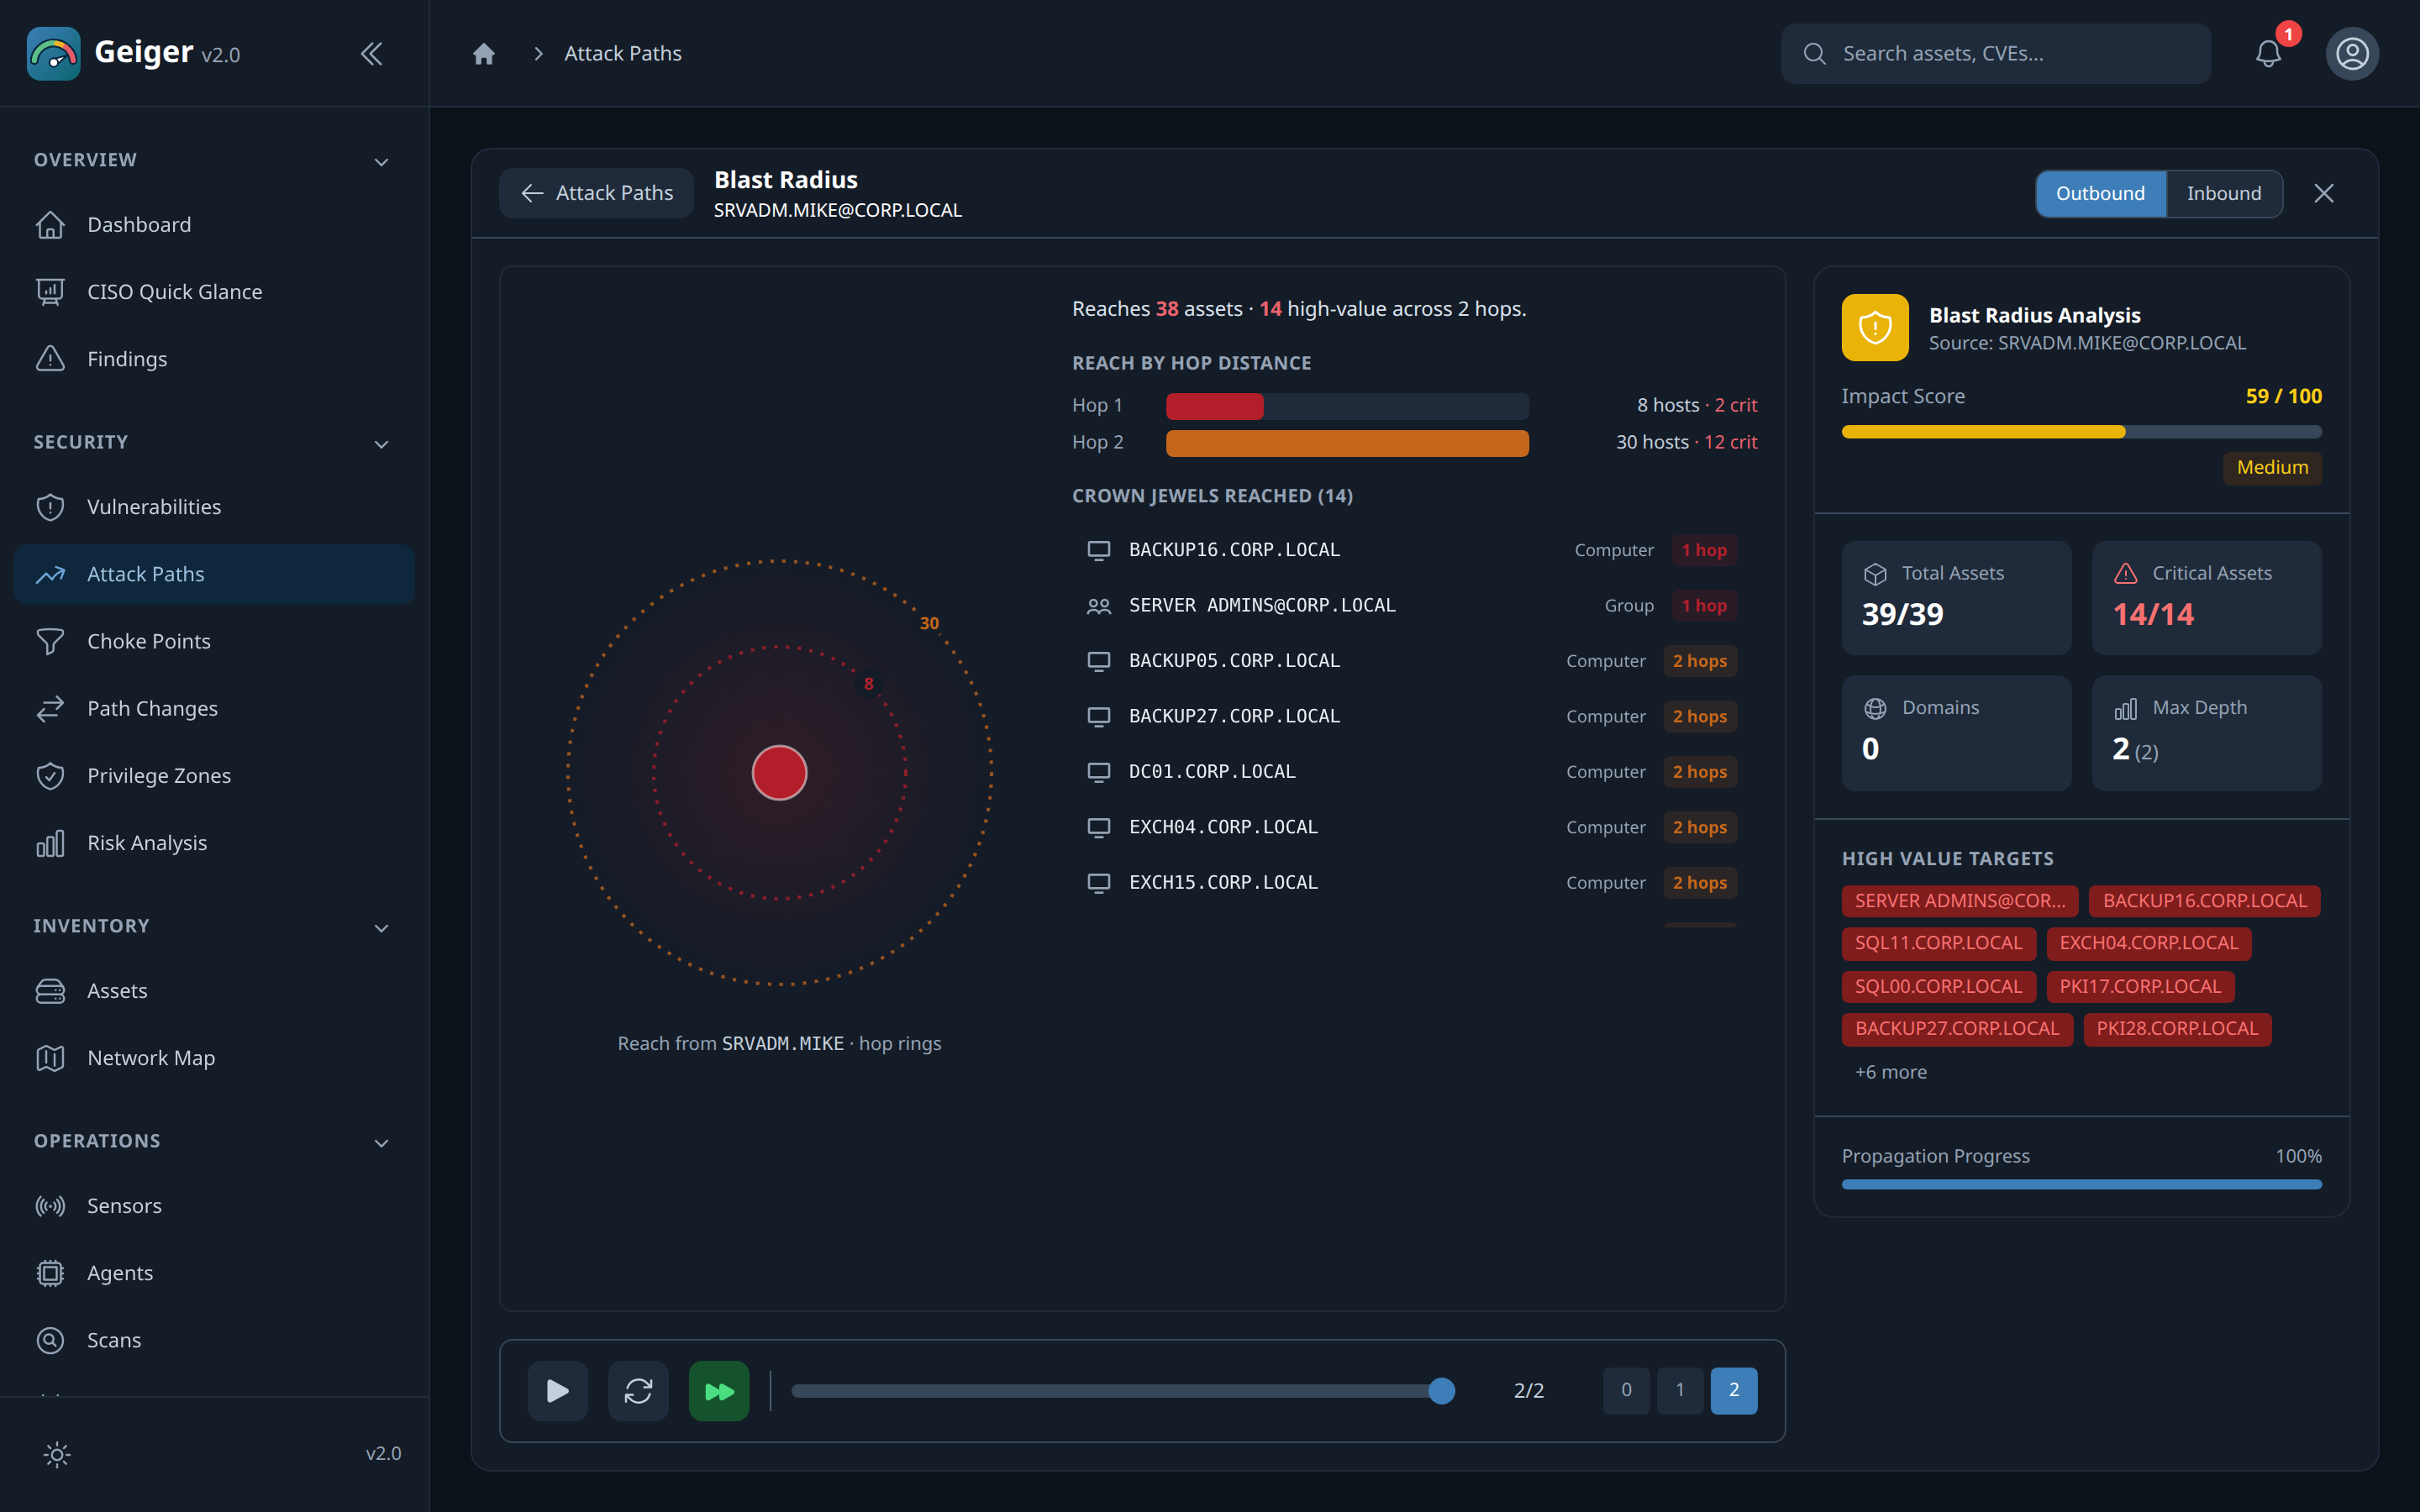Screen dimensions: 2420x1512
Task: Click the Geiger logo icon
Action: (53, 53)
